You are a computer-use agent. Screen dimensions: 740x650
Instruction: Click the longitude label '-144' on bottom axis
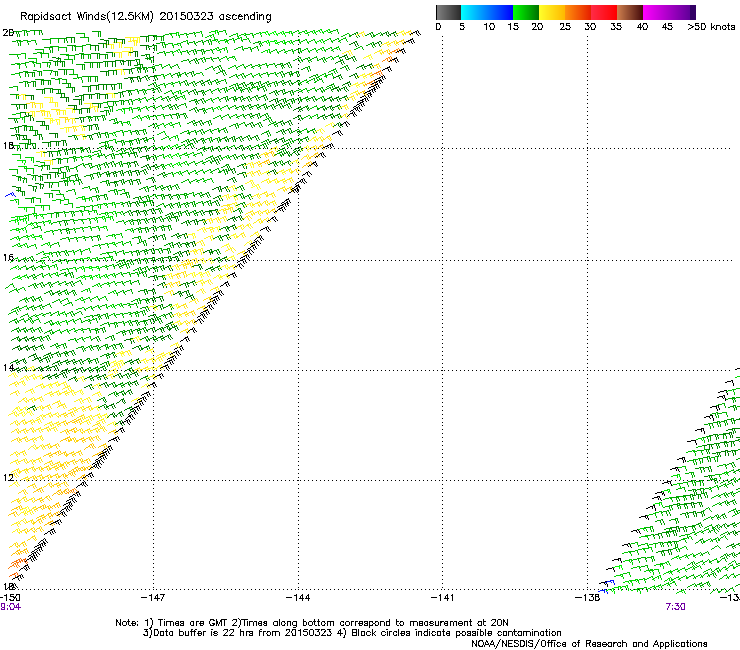[298, 598]
